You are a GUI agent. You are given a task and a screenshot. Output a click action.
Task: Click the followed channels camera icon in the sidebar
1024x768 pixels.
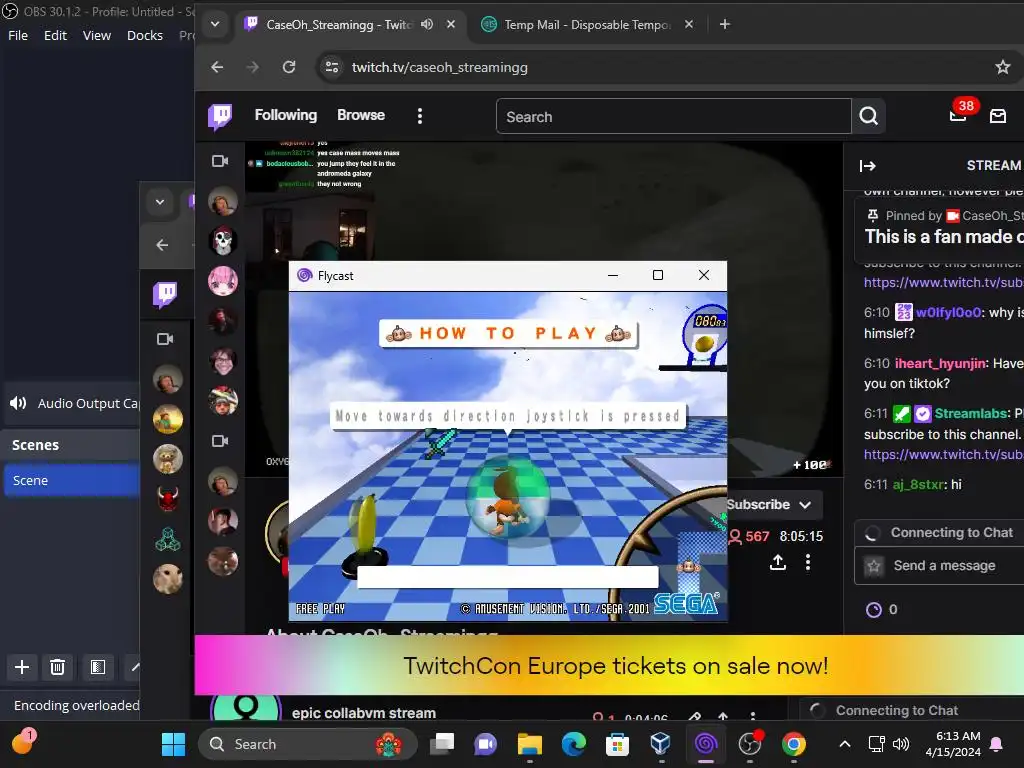(x=220, y=161)
